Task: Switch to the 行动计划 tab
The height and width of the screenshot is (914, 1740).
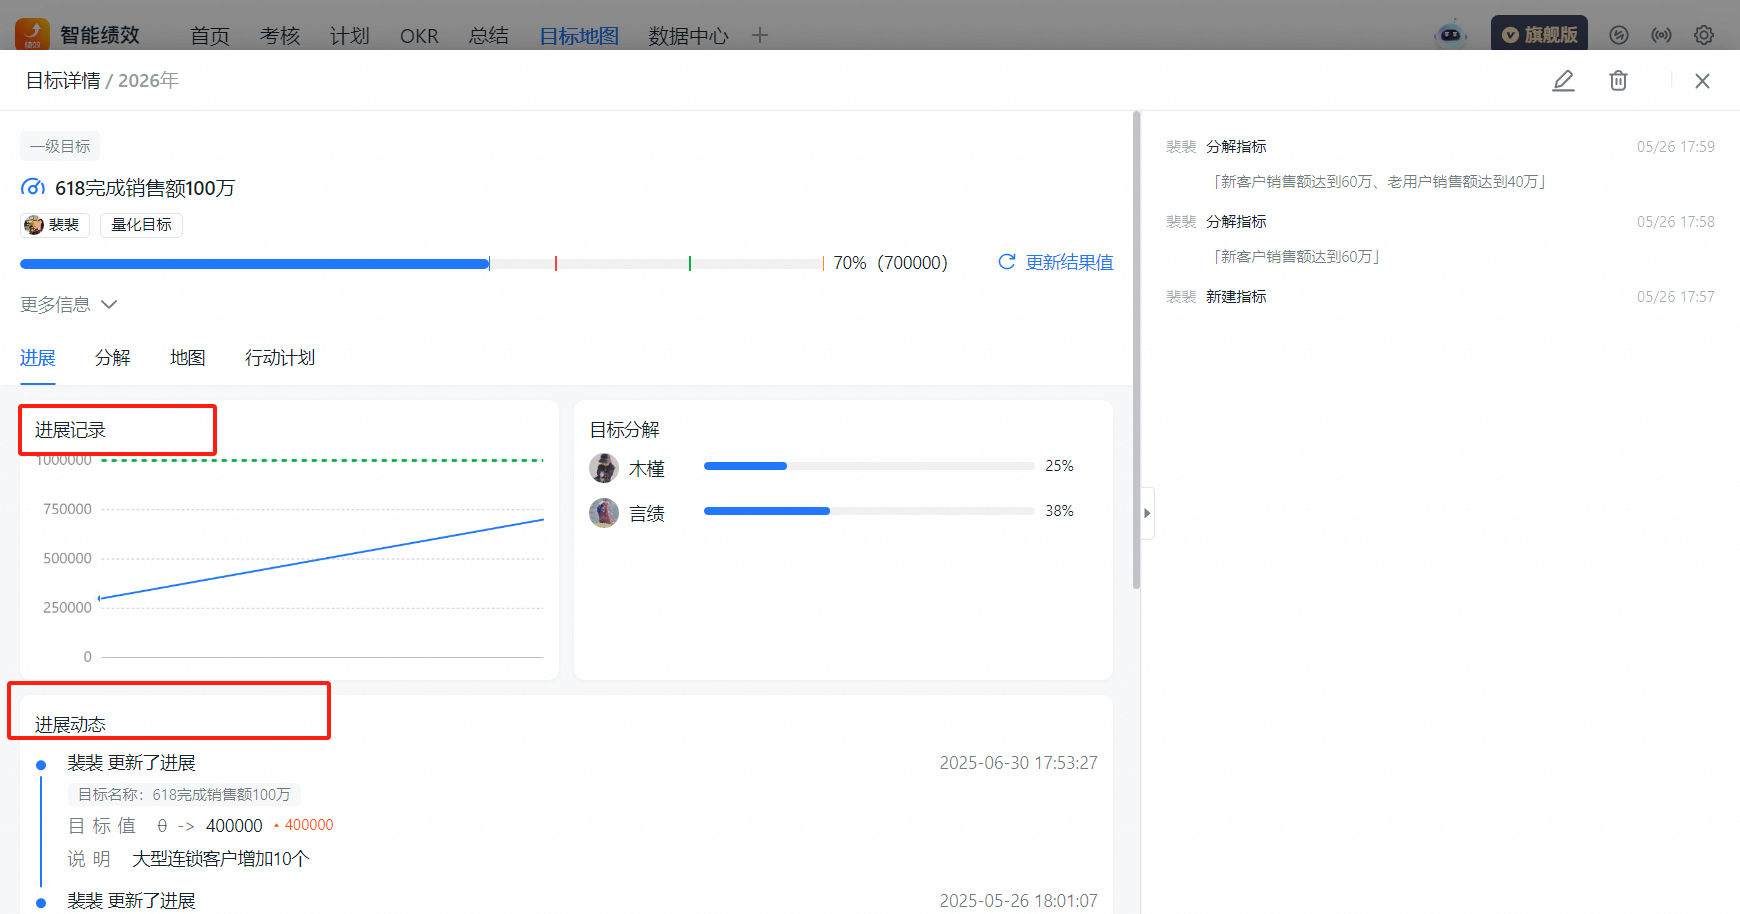Action: click(280, 358)
